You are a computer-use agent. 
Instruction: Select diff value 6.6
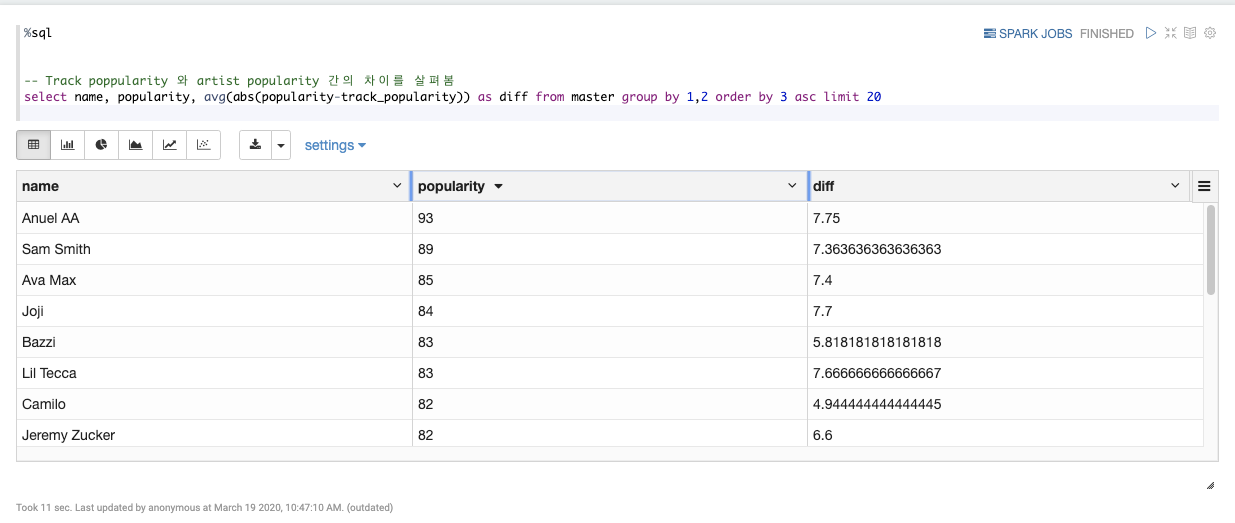(1005, 434)
